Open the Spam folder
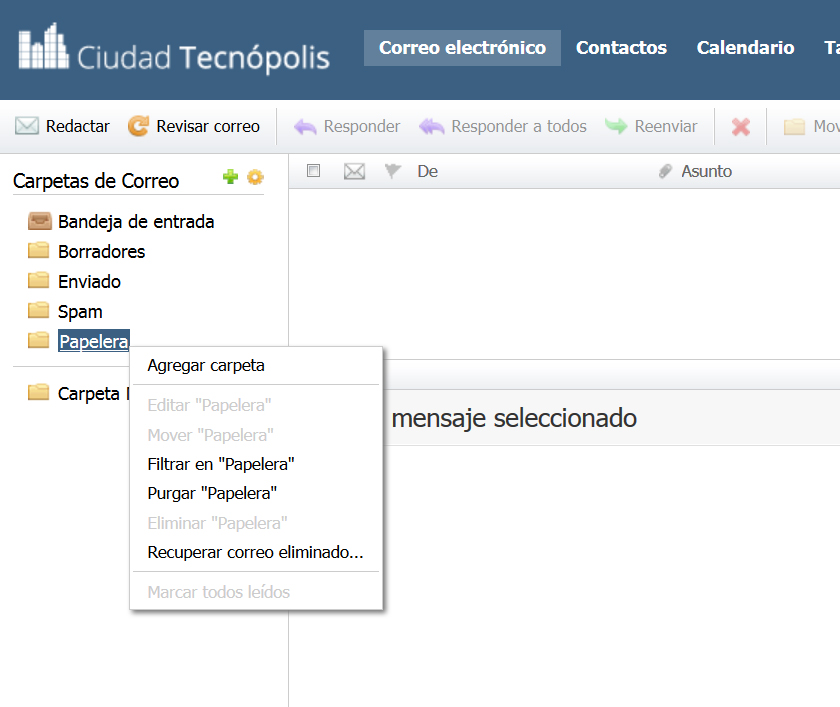The height and width of the screenshot is (707, 840). [80, 311]
